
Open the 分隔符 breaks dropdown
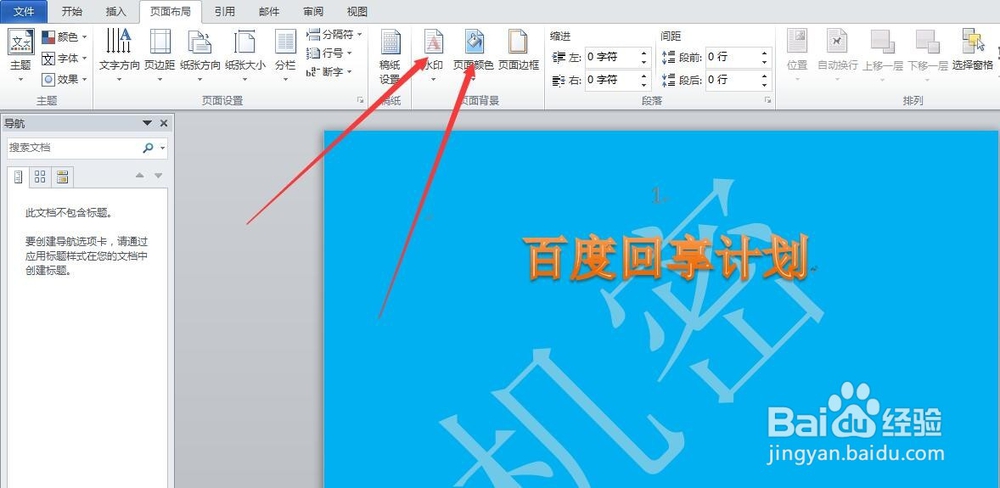click(x=334, y=34)
